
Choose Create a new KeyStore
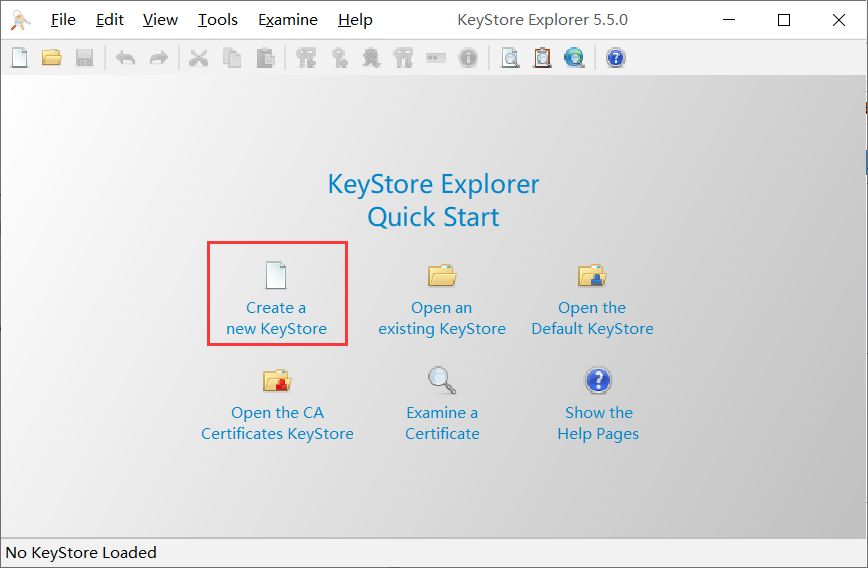pyautogui.click(x=276, y=299)
